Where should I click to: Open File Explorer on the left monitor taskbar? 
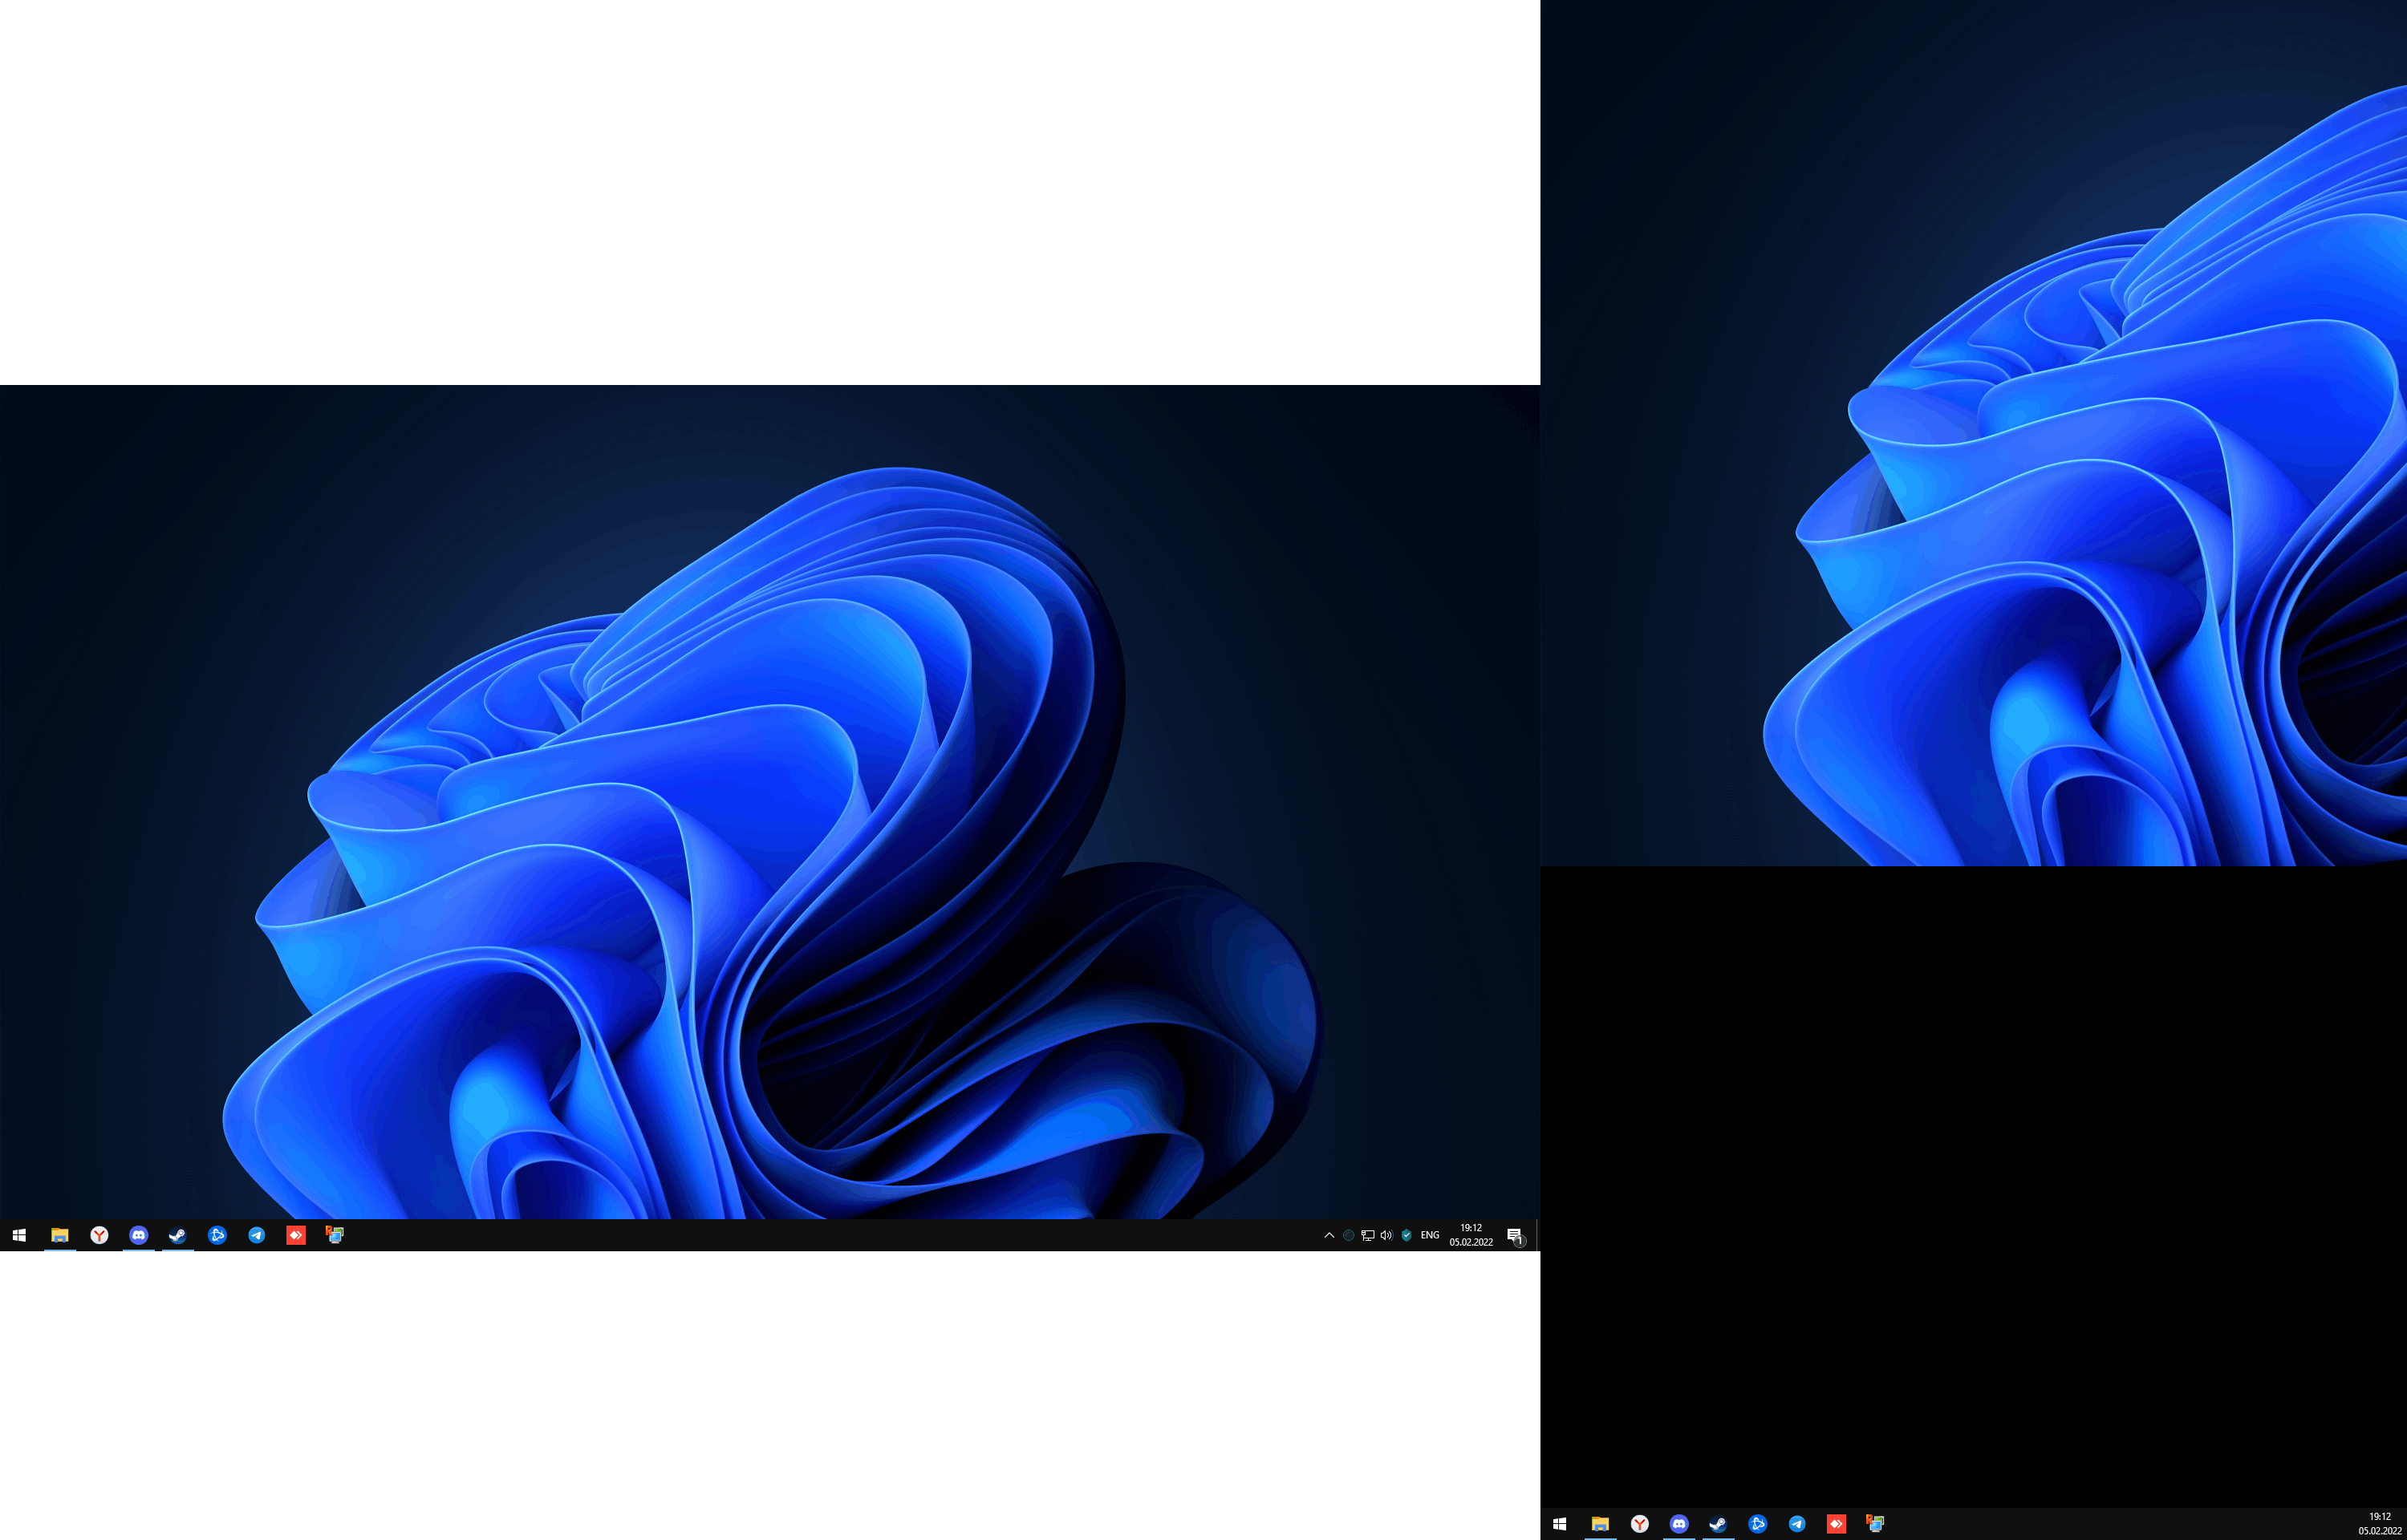pyautogui.click(x=60, y=1236)
